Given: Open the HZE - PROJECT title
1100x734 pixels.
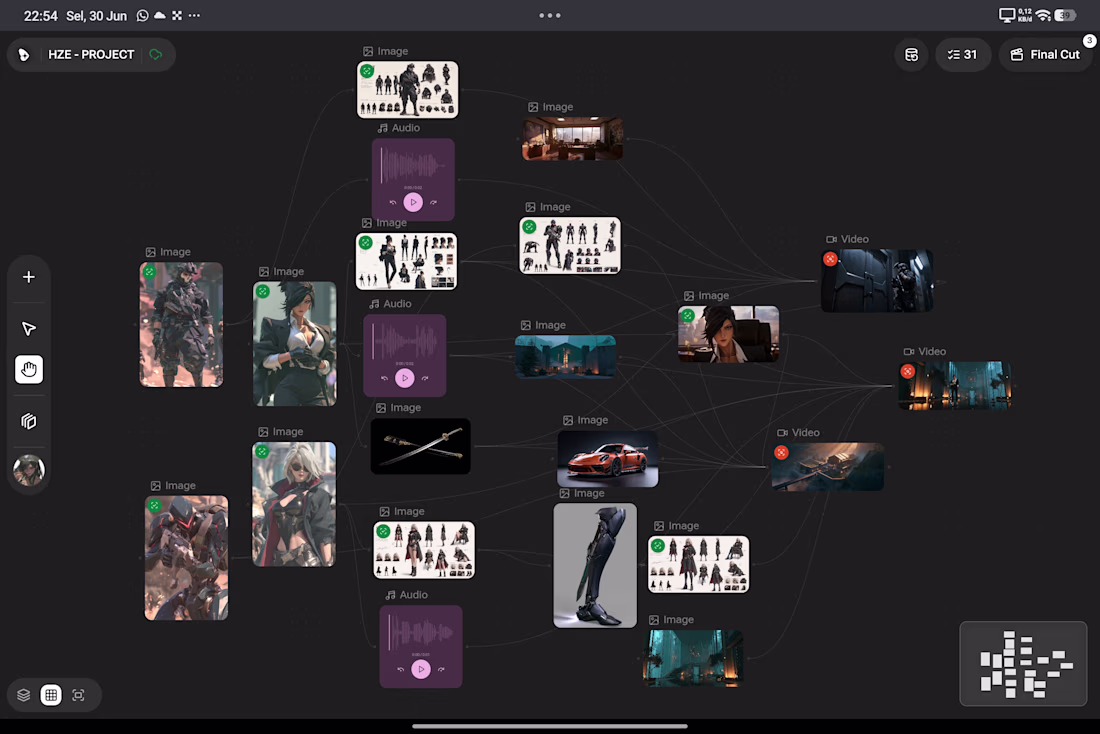Looking at the screenshot, I should coord(91,55).
